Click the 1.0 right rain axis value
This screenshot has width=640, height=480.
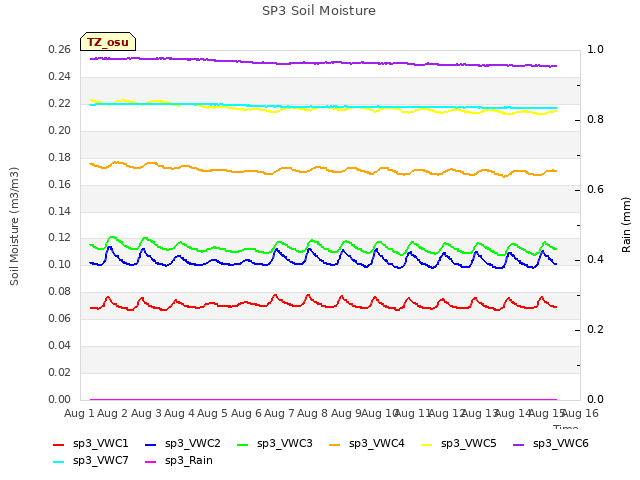pyautogui.click(x=595, y=49)
